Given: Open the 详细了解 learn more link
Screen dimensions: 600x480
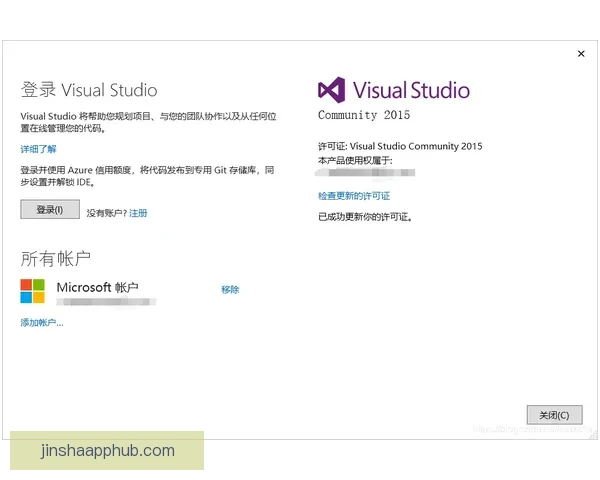Looking at the screenshot, I should [x=38, y=149].
